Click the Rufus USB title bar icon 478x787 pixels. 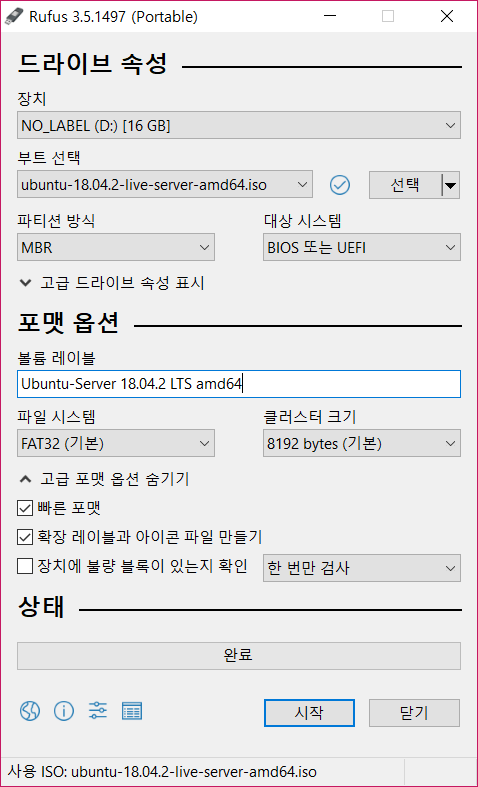tap(14, 17)
